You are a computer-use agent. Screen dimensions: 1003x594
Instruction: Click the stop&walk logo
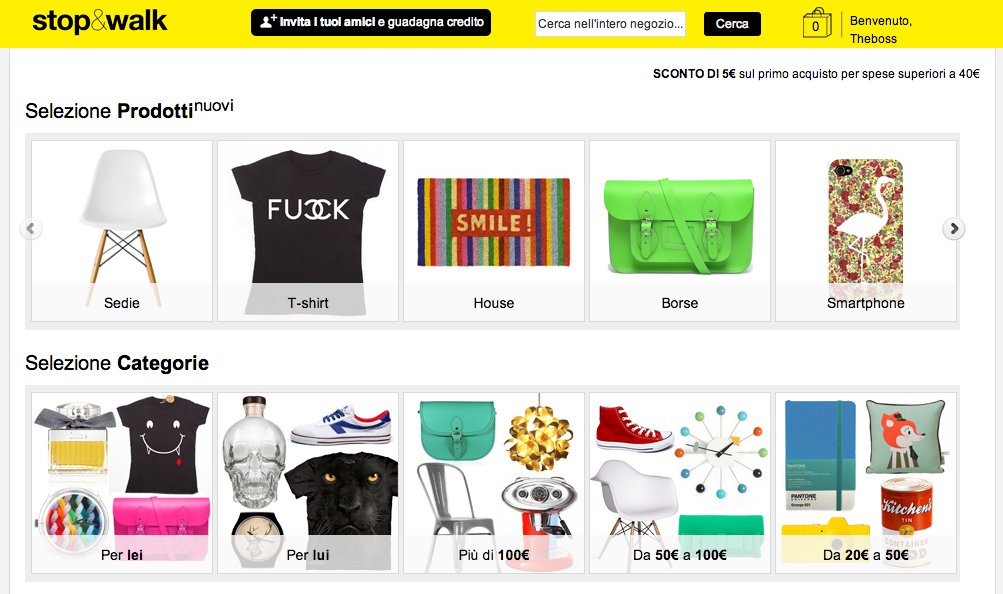pos(99,21)
